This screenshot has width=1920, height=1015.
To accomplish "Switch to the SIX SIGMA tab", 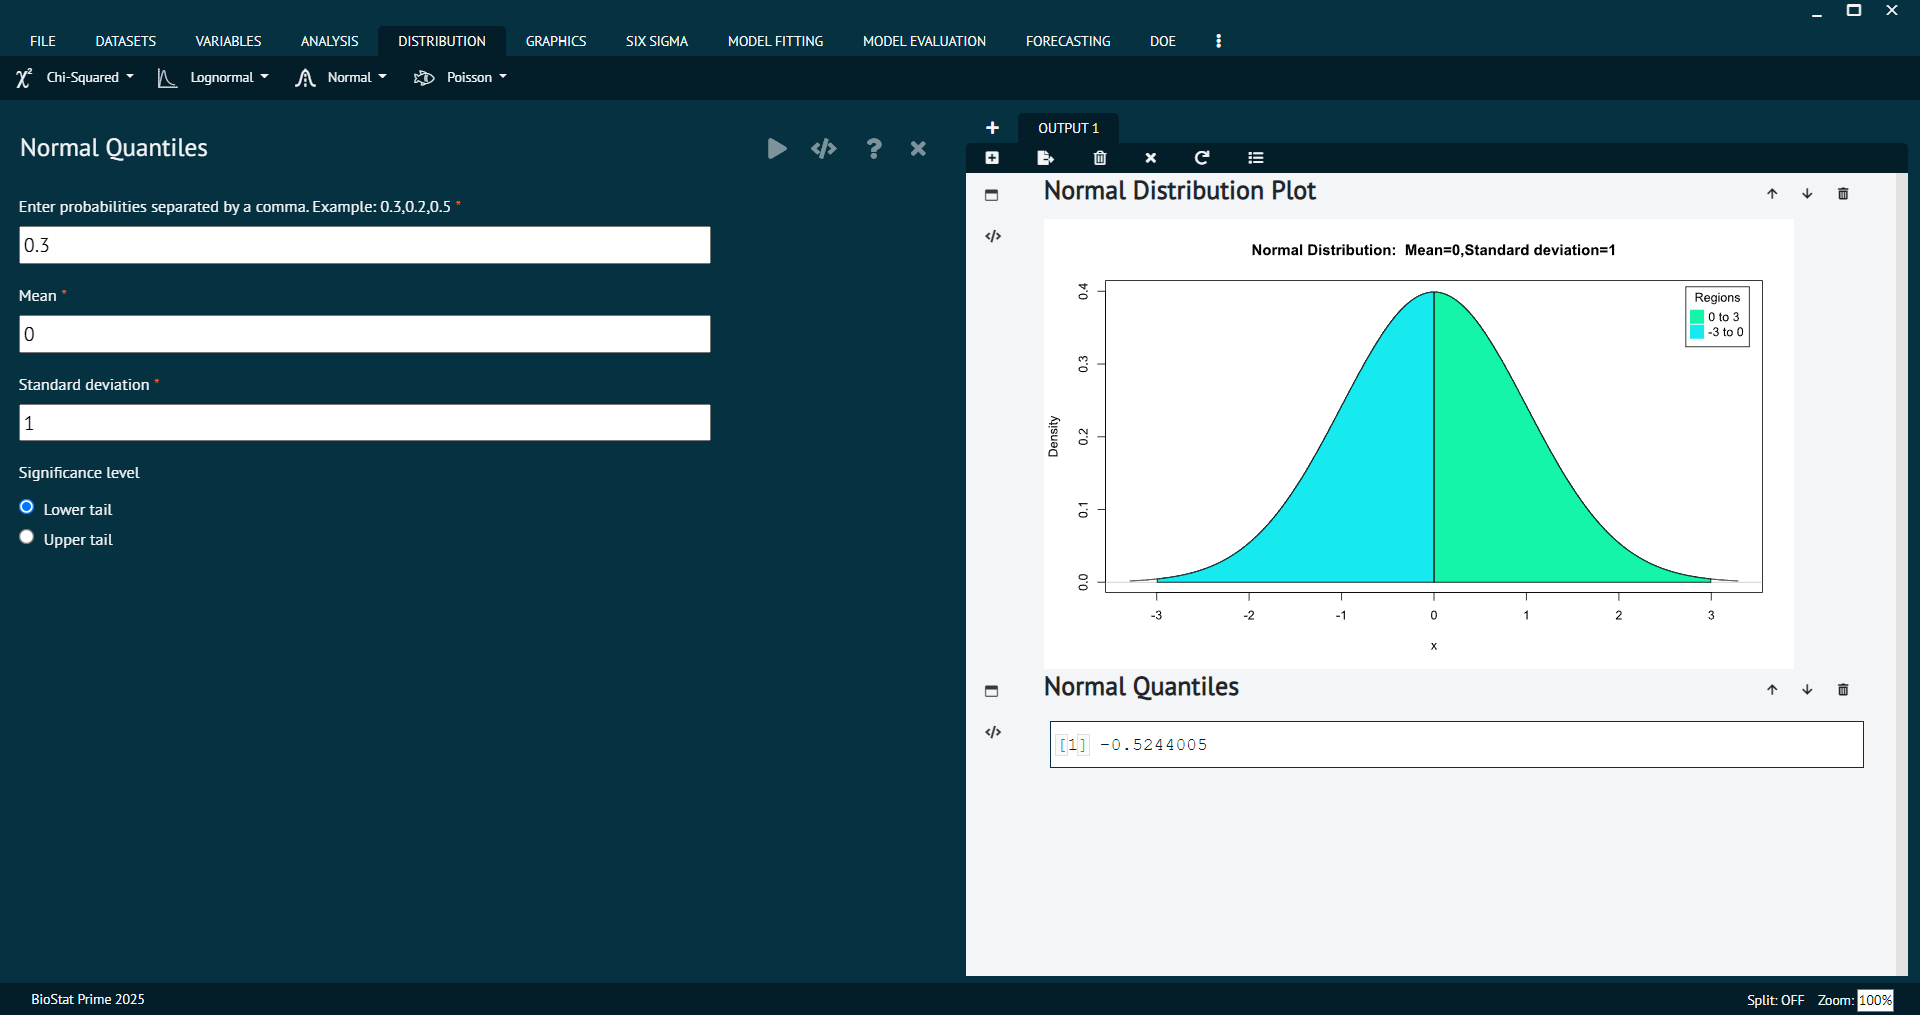I will pos(657,41).
